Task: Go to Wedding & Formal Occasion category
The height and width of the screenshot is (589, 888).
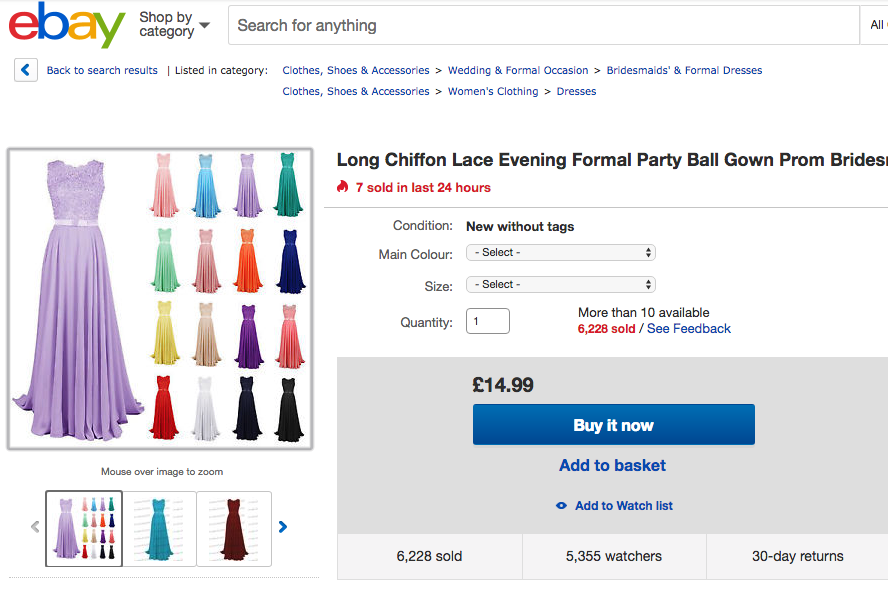Action: click(x=518, y=70)
